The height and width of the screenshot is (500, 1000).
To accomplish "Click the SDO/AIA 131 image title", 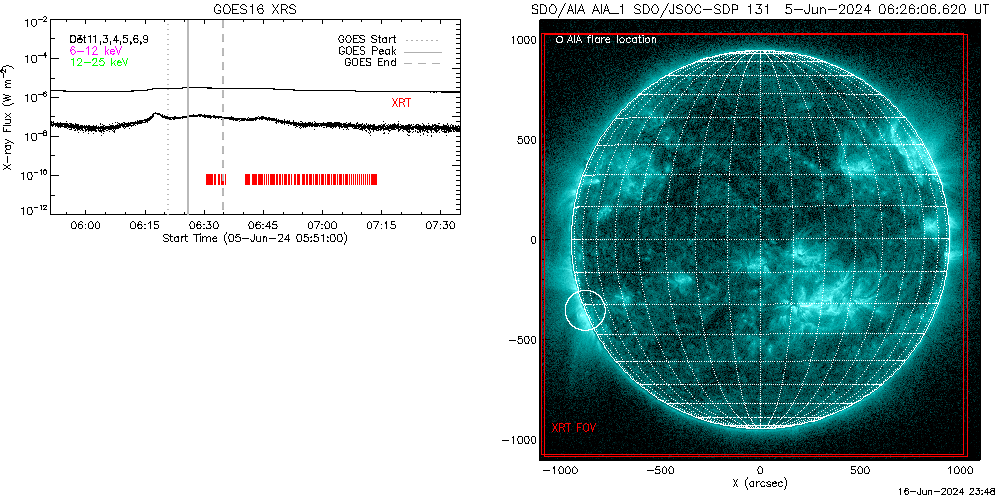I will [759, 9].
